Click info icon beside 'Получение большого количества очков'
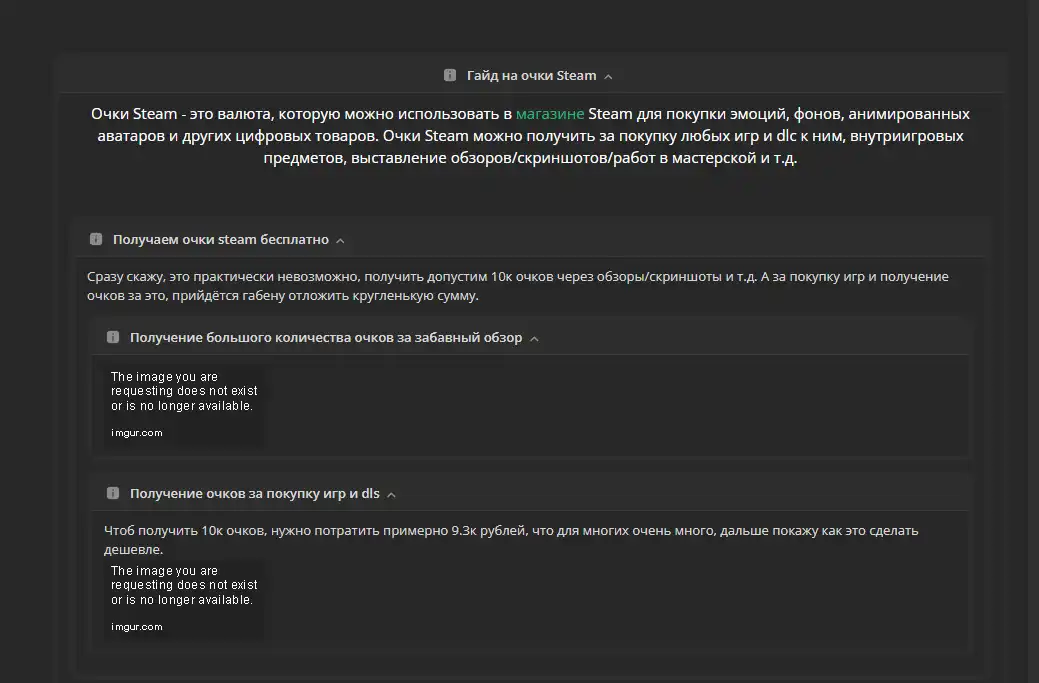This screenshot has height=683, width=1039. 113,337
